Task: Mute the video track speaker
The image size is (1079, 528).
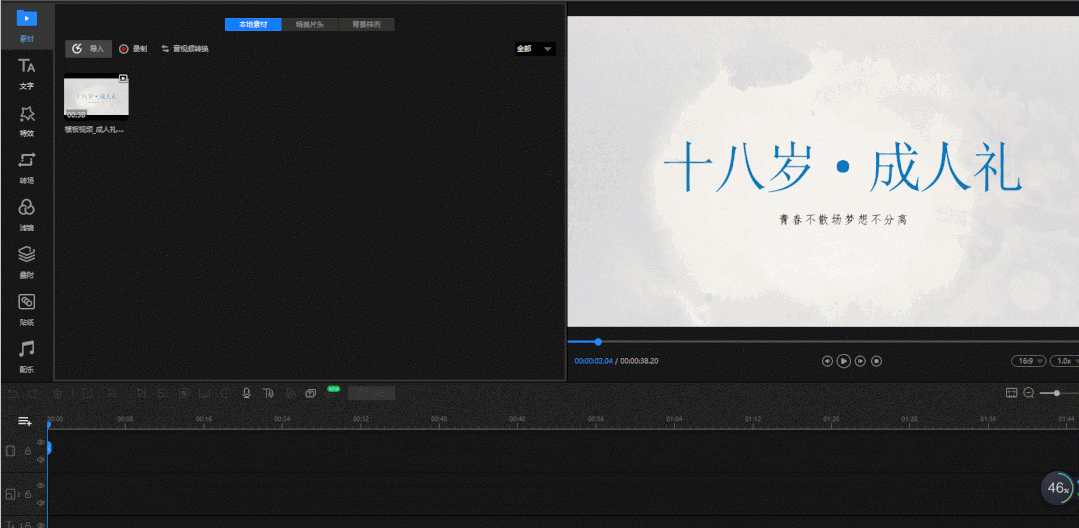Action: click(x=41, y=459)
